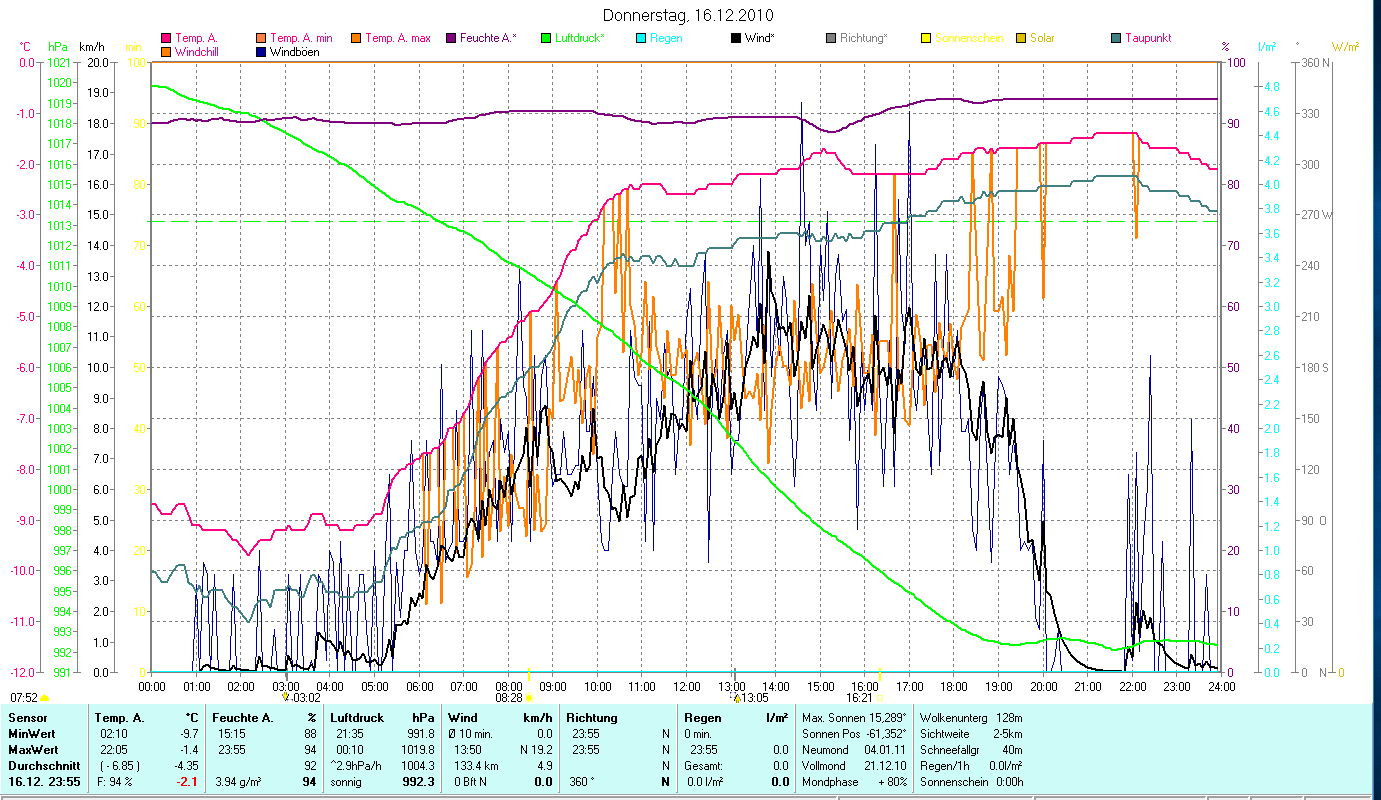Click the orange Windchill legend square

point(166,52)
